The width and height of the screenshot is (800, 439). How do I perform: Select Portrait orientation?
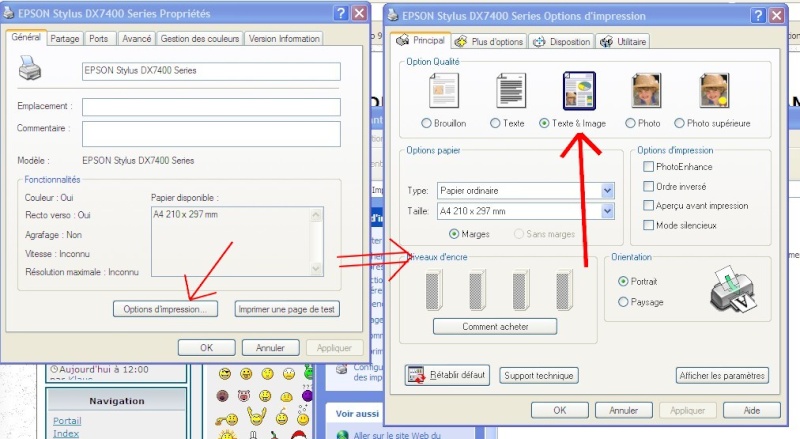coord(623,281)
